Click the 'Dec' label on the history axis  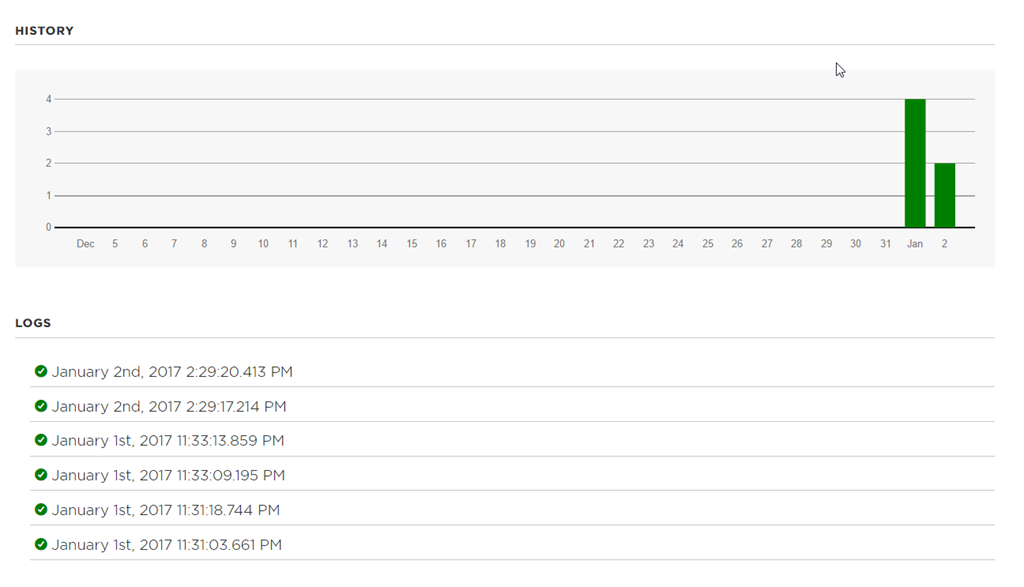pos(86,244)
